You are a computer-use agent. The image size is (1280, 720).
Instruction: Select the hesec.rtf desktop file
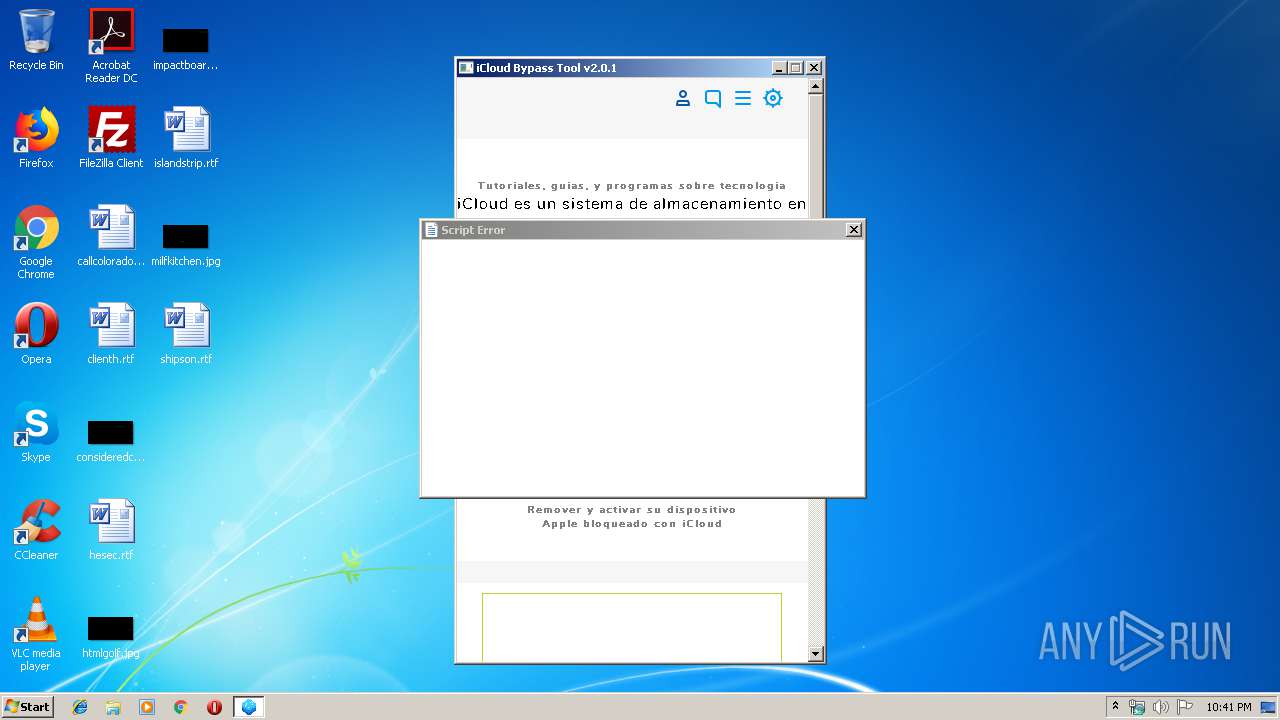[x=111, y=530]
